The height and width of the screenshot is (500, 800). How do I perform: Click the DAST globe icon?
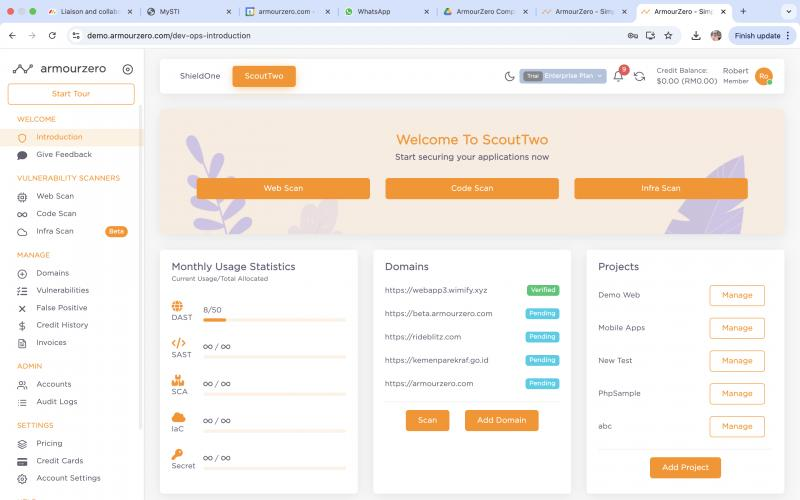[177, 306]
